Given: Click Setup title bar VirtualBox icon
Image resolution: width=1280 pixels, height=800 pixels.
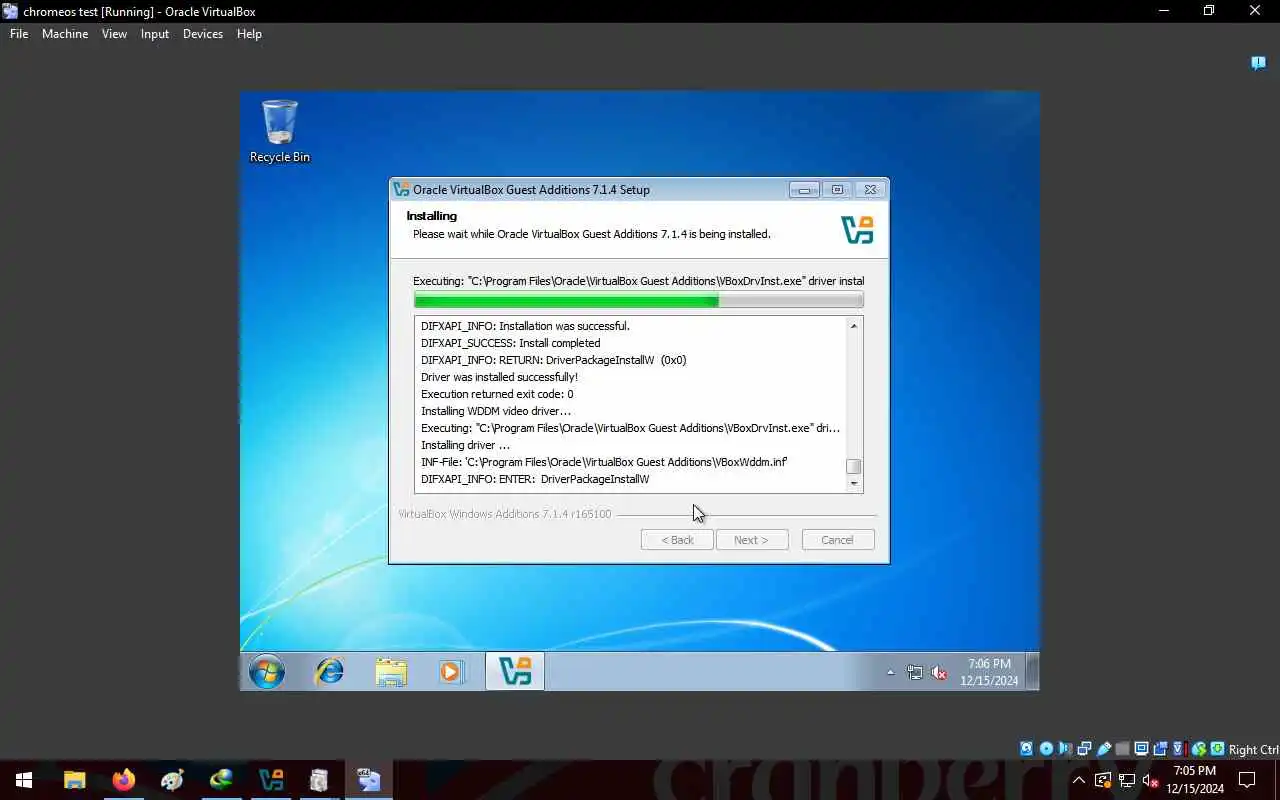Looking at the screenshot, I should point(402,189).
